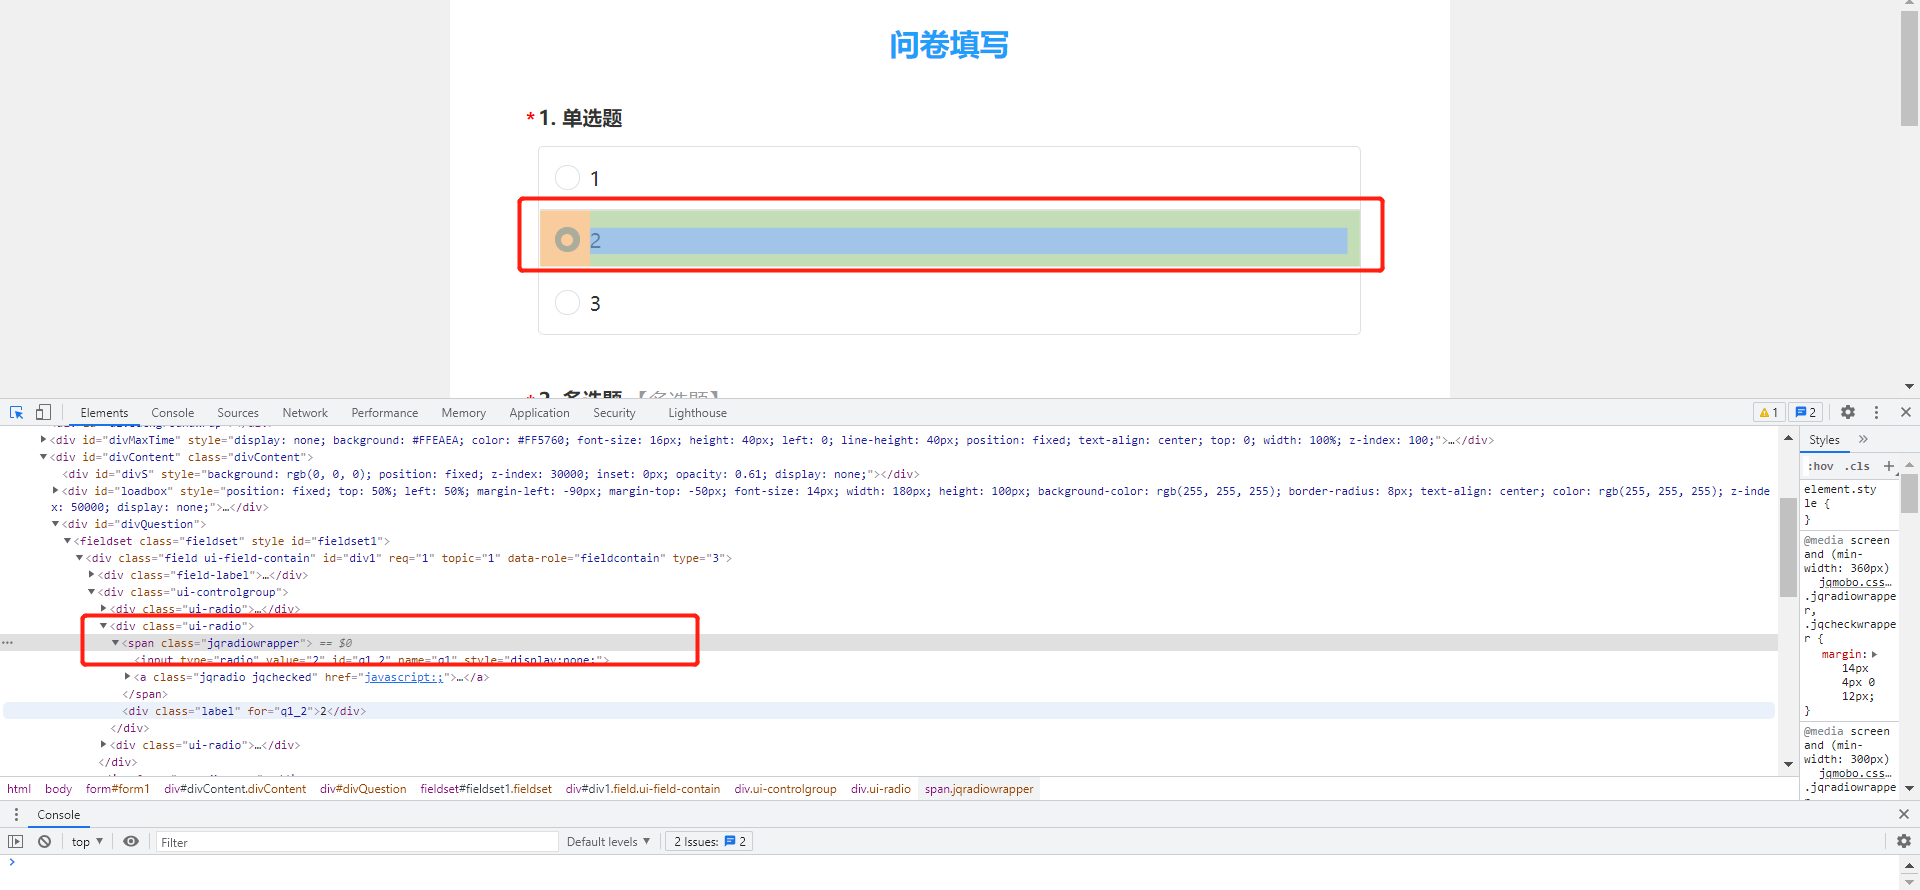Viewport: 1920px width, 890px height.
Task: Open DevTools settings gear icon
Action: (1848, 412)
